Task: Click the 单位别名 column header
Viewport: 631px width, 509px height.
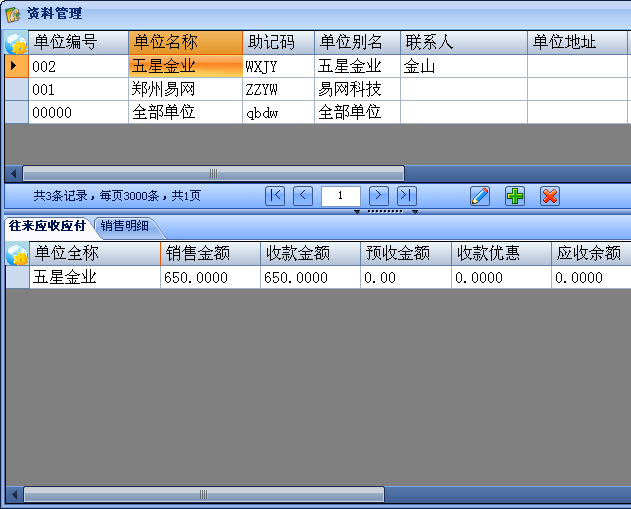Action: coord(357,42)
